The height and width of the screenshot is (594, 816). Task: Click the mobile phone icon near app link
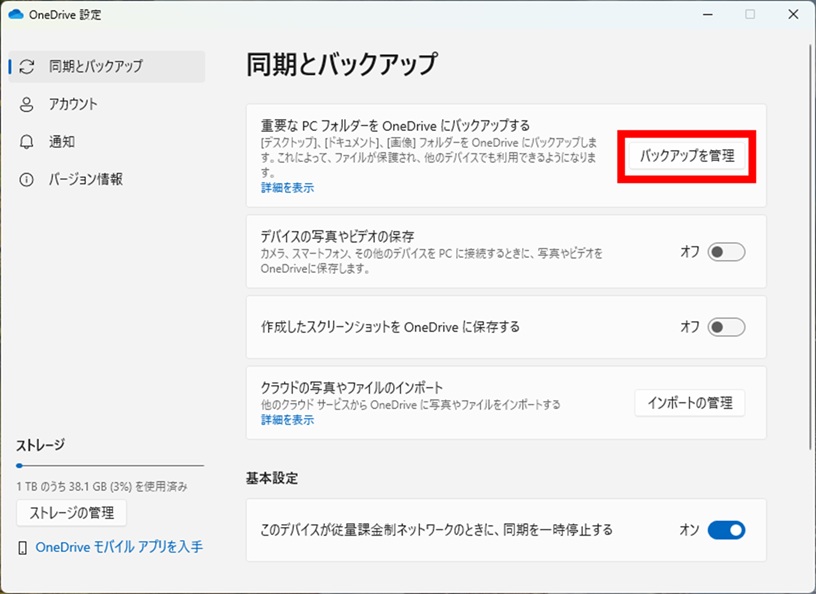click(22, 547)
